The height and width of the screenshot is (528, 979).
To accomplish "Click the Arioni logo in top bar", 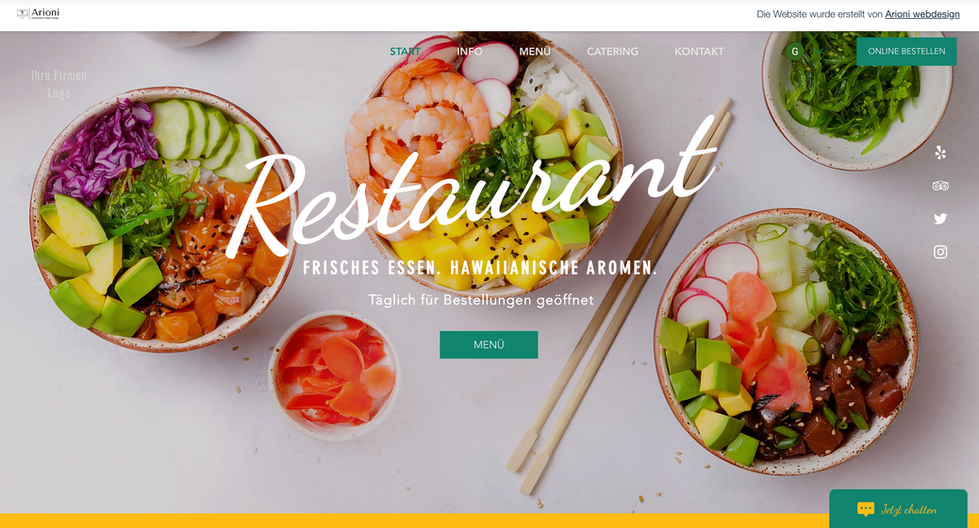I will 38,13.
